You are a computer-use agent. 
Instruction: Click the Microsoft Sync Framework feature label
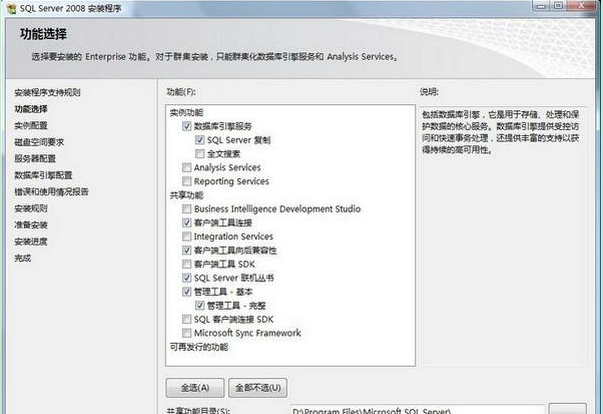point(247,333)
